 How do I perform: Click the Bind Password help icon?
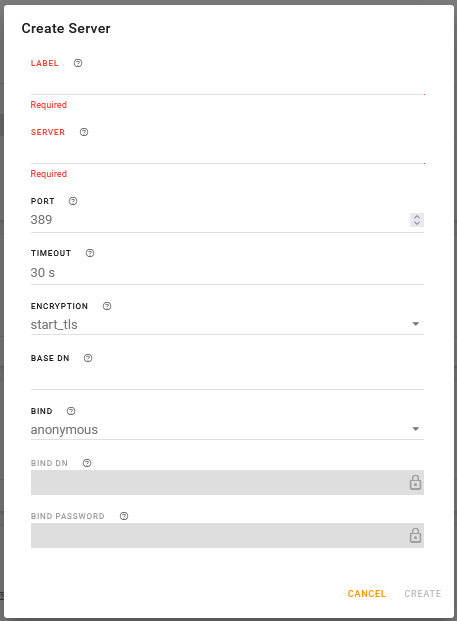pyautogui.click(x=124, y=516)
